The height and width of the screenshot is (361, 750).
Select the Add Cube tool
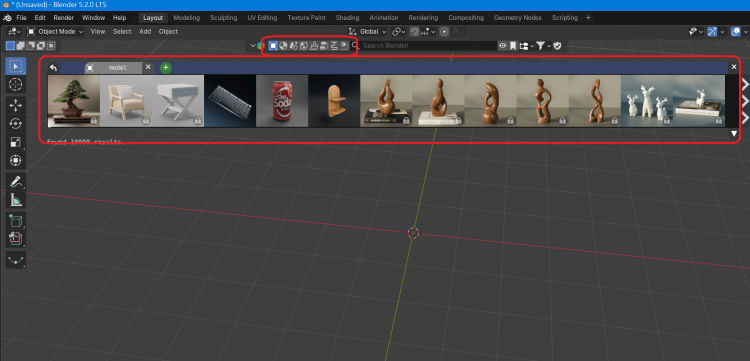[x=16, y=221]
